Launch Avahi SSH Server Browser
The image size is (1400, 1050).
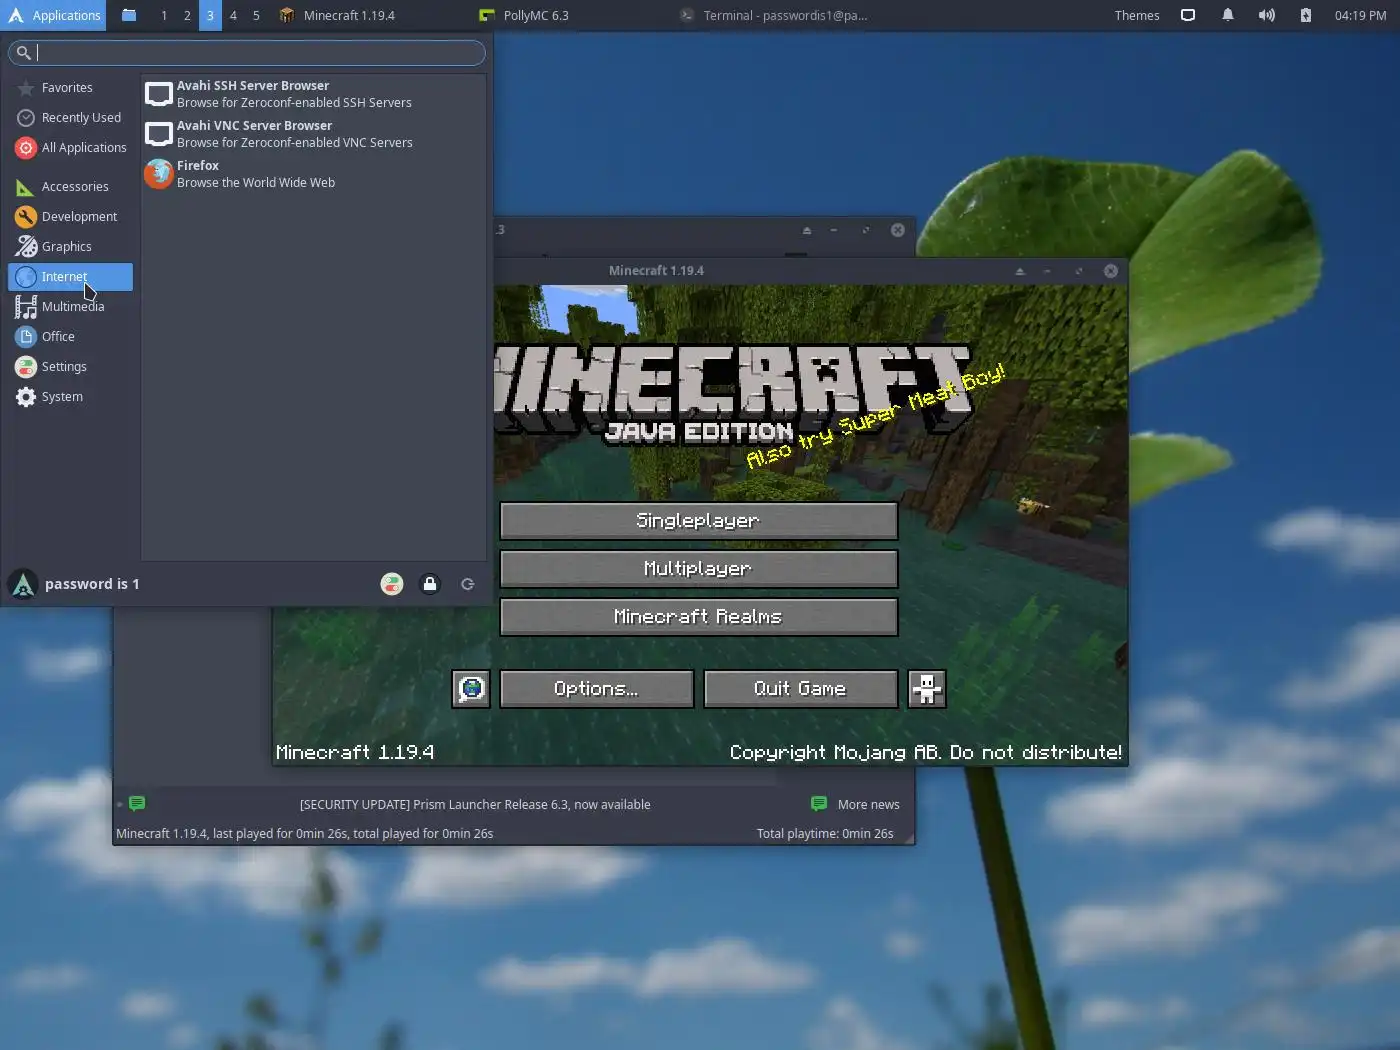[x=313, y=94]
